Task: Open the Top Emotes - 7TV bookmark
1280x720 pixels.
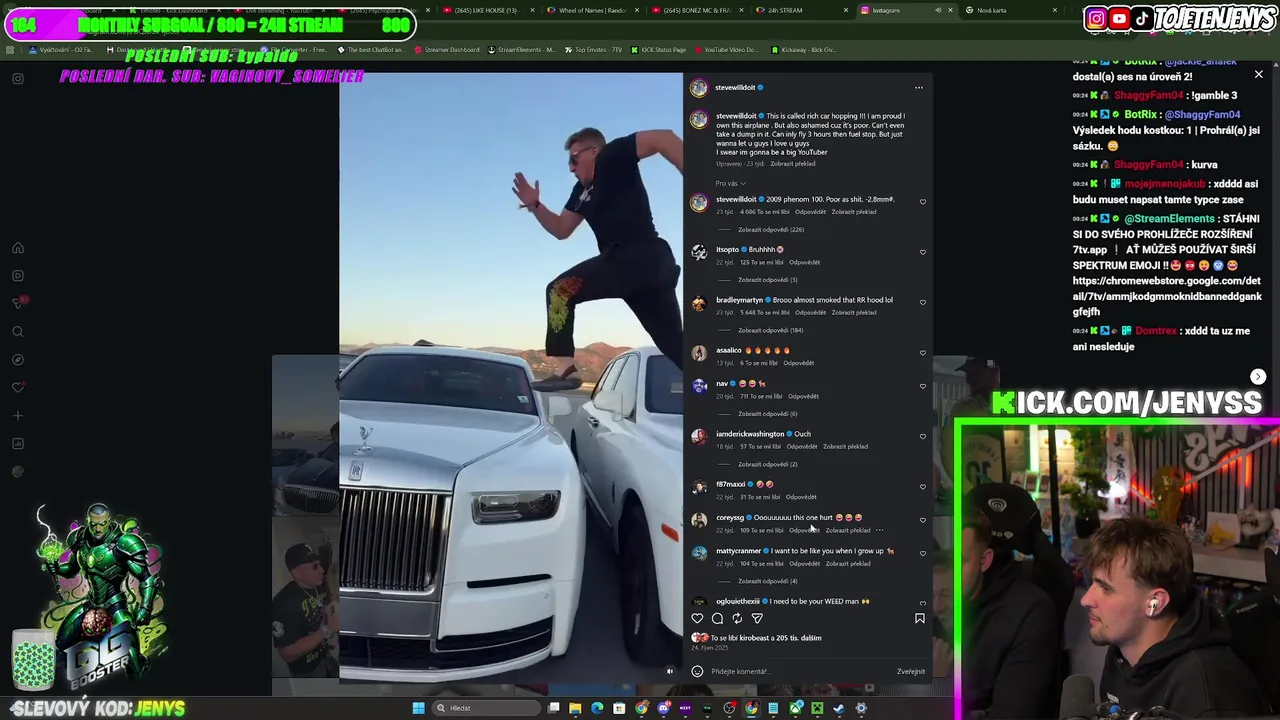Action: point(593,49)
